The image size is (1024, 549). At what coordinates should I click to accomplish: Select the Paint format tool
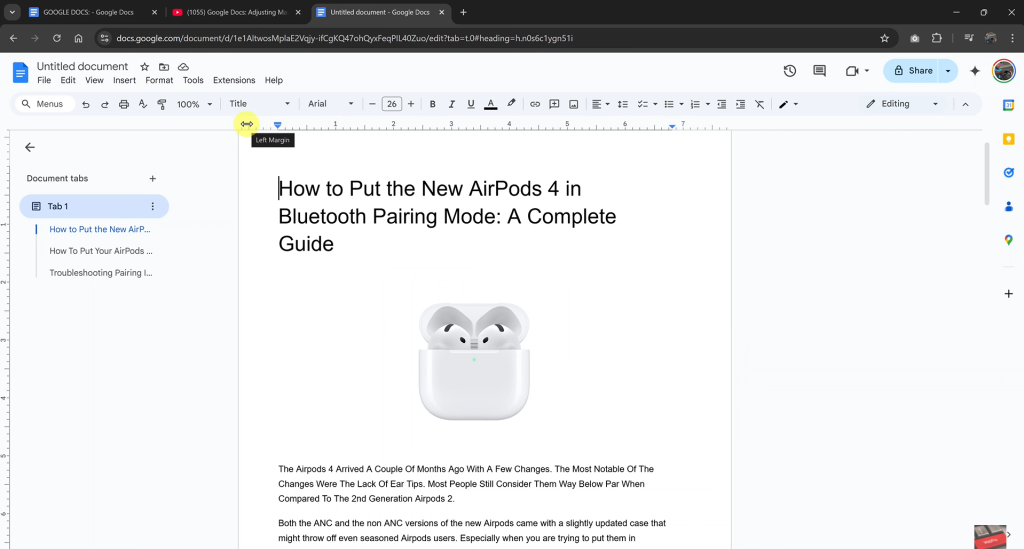click(x=162, y=104)
